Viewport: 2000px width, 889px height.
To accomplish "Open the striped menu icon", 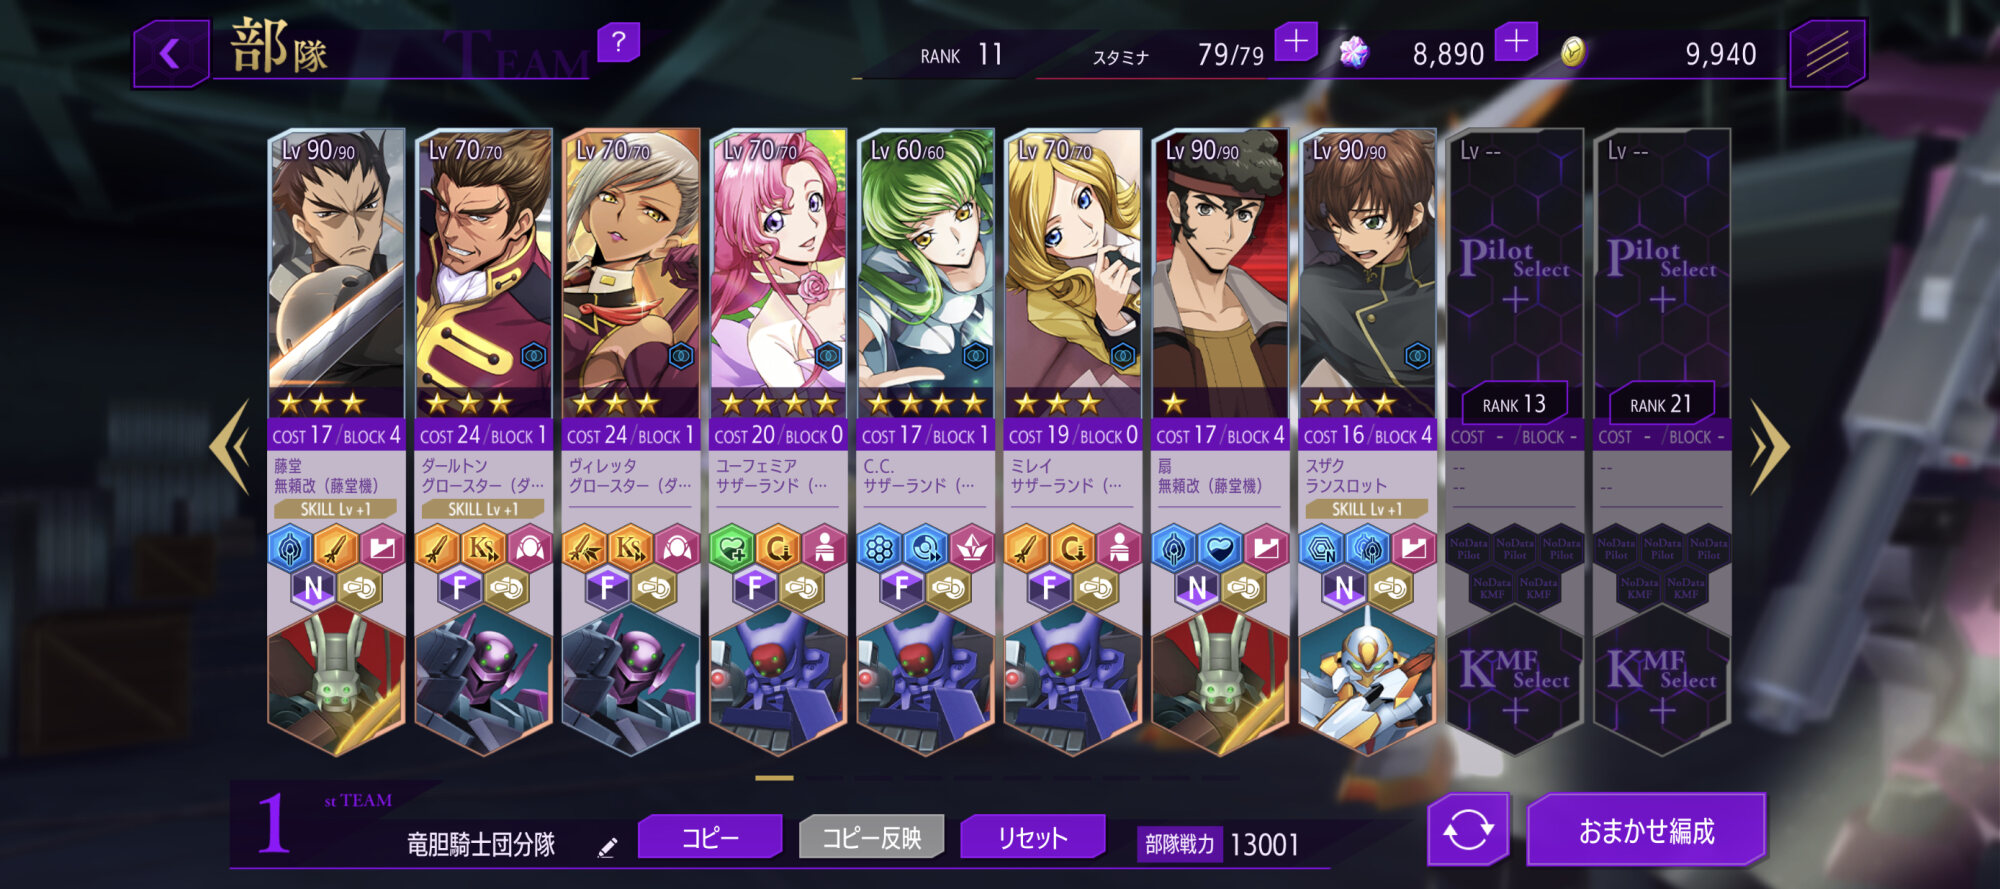I will coord(1827,54).
